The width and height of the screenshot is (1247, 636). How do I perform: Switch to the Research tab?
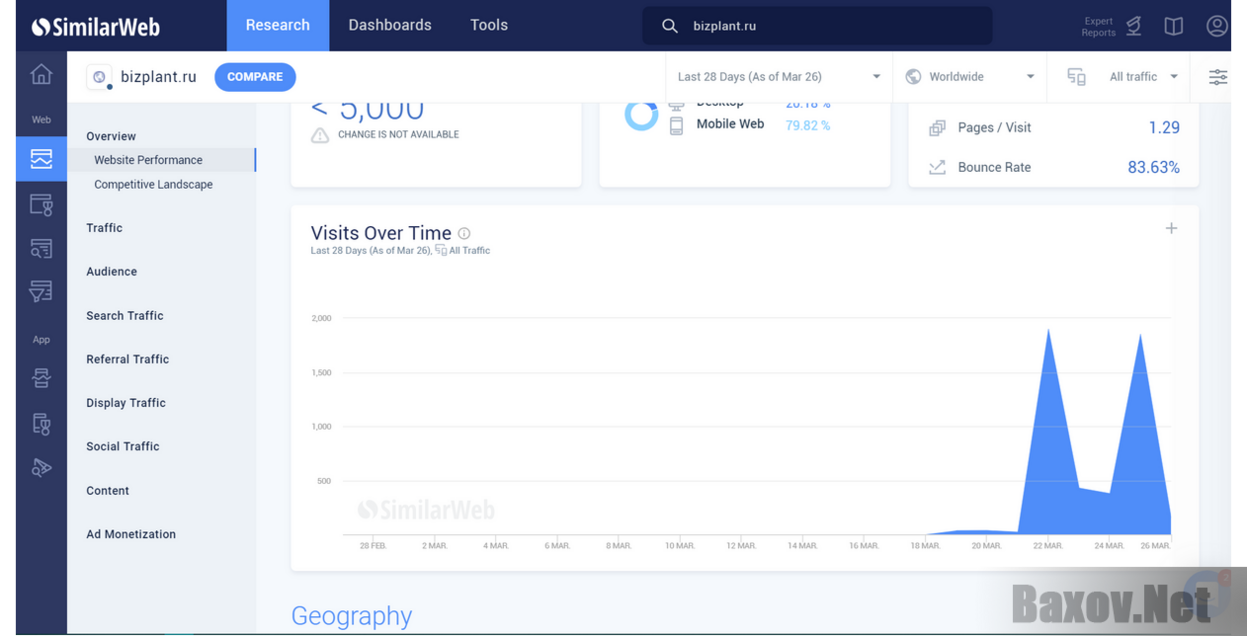click(x=278, y=26)
